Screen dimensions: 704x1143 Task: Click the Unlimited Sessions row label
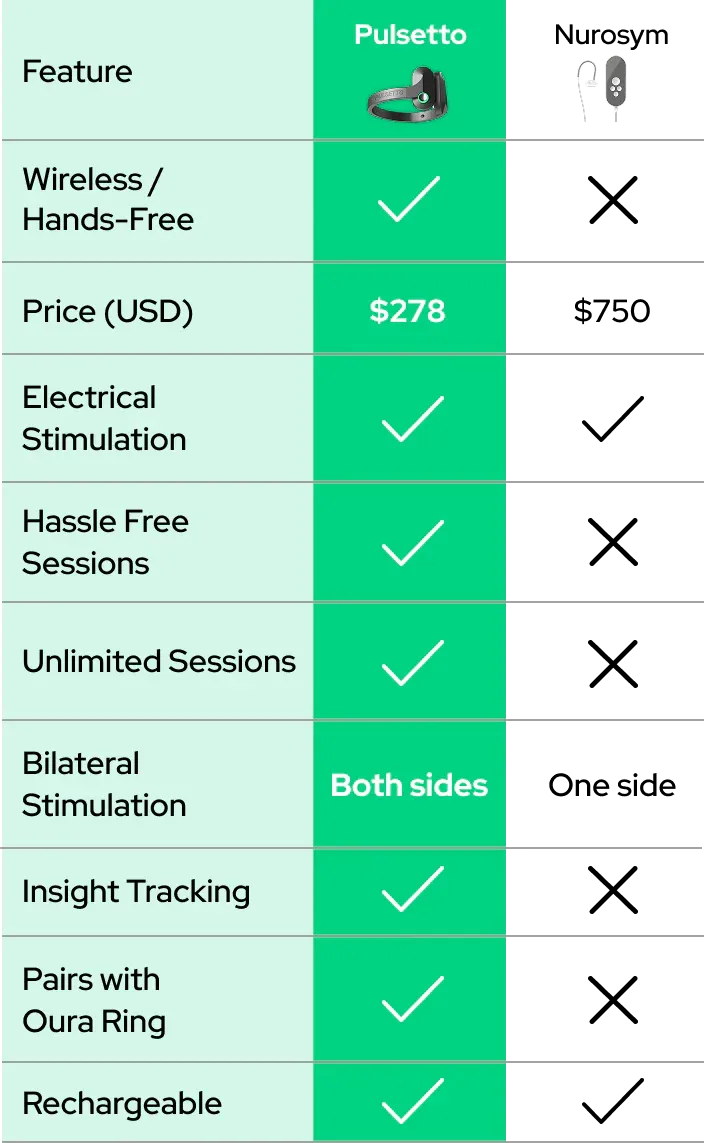(x=159, y=661)
